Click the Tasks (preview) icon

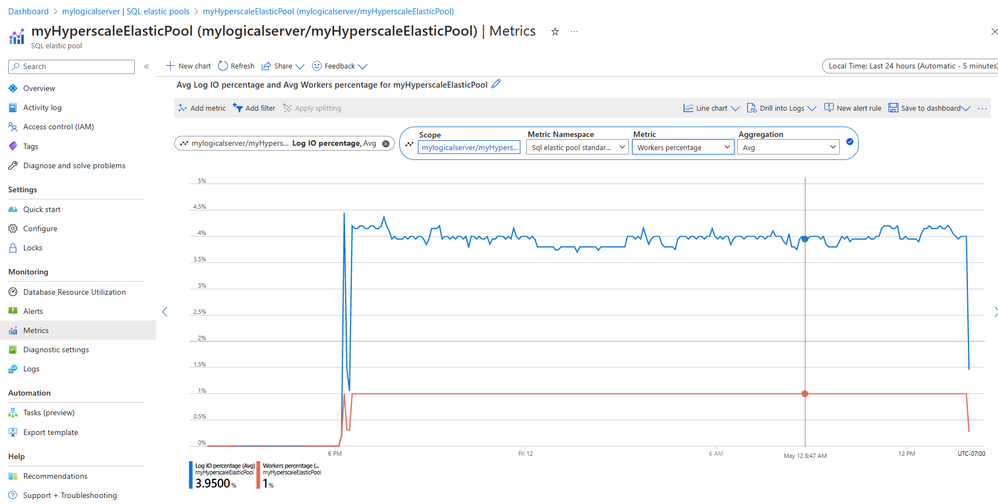point(13,412)
